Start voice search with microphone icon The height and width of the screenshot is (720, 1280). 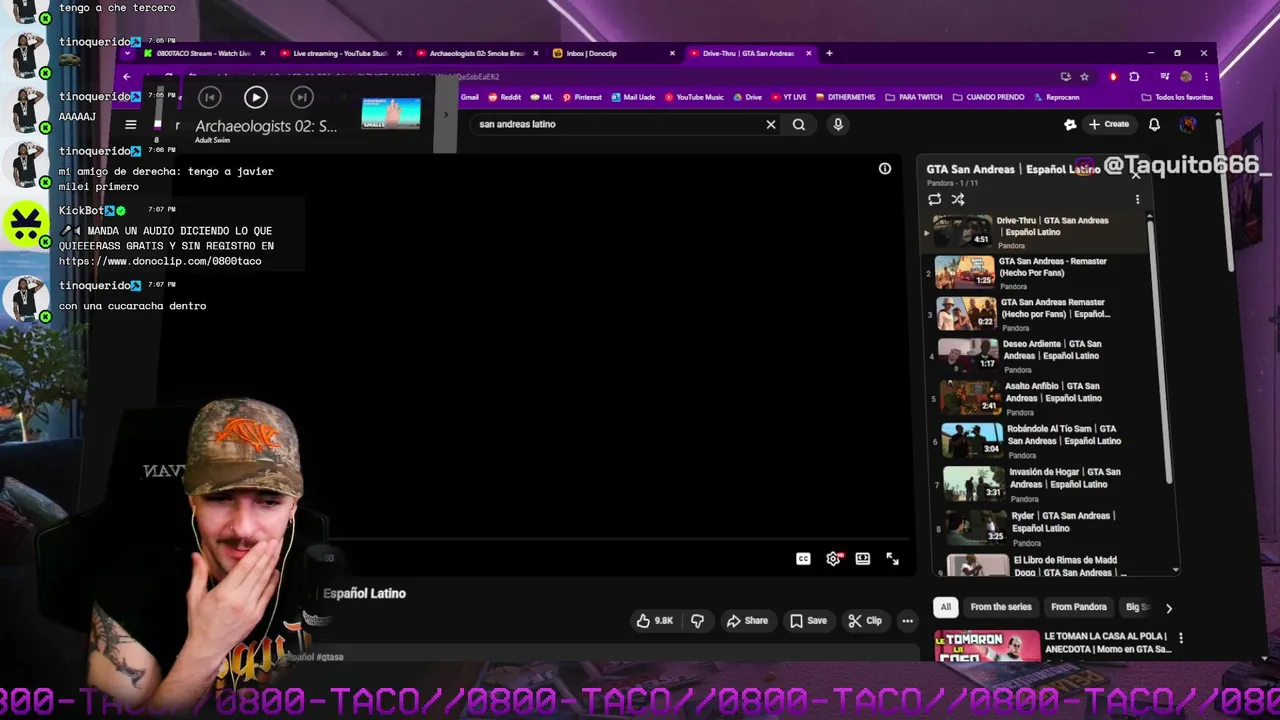point(838,124)
